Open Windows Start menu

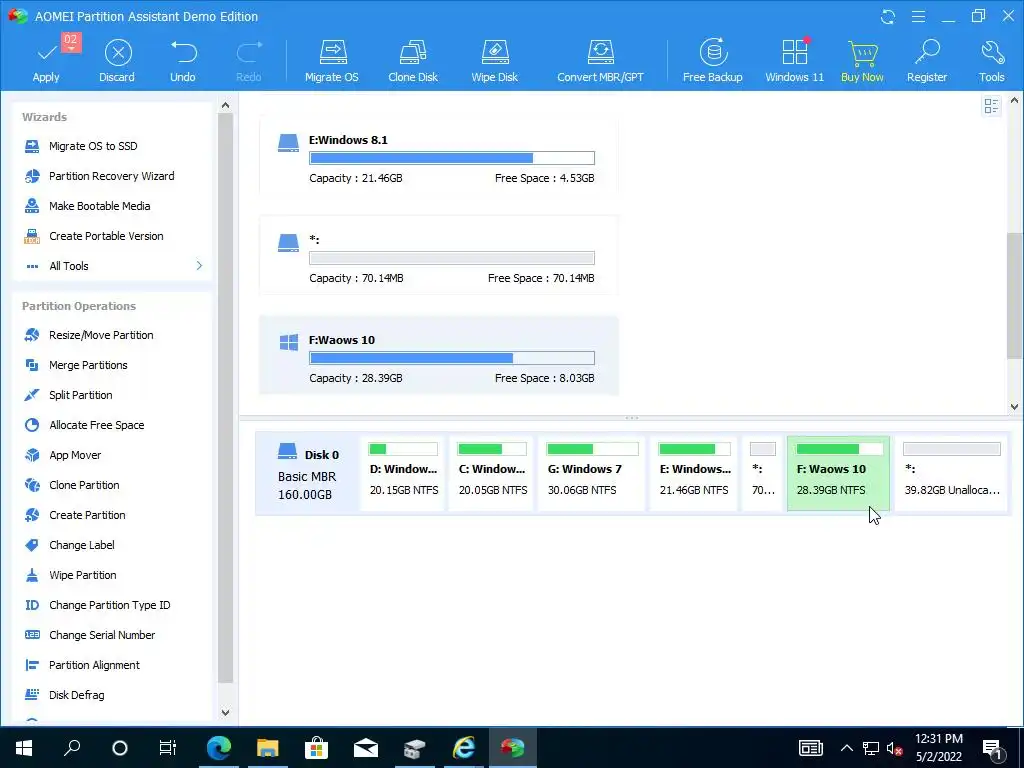[x=24, y=747]
